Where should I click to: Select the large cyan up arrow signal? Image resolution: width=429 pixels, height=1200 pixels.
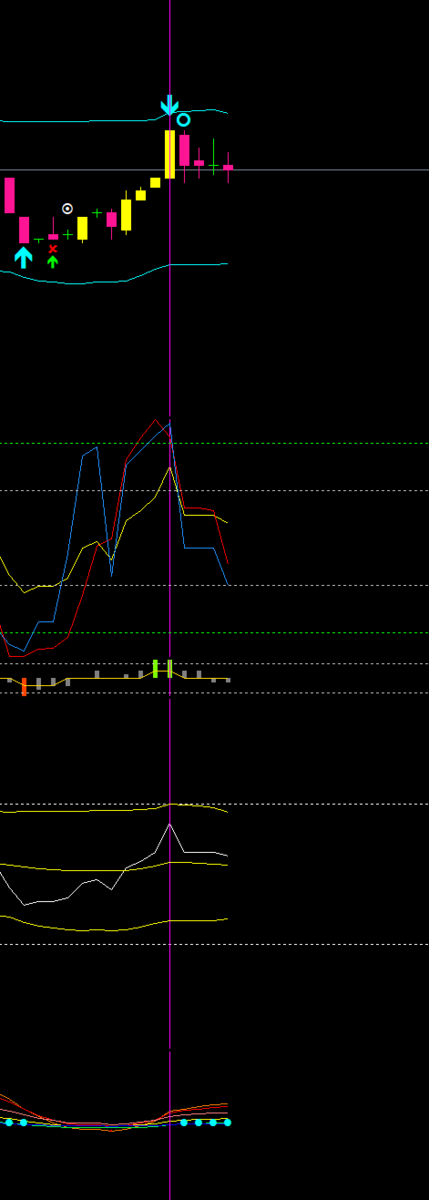point(24,257)
